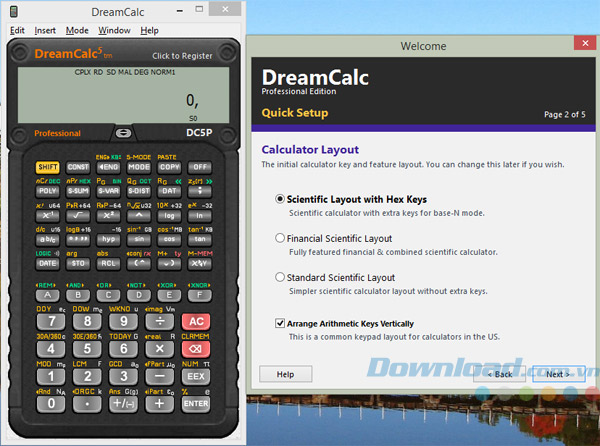
Task: Click the multiply key
Action: [x=160, y=349]
